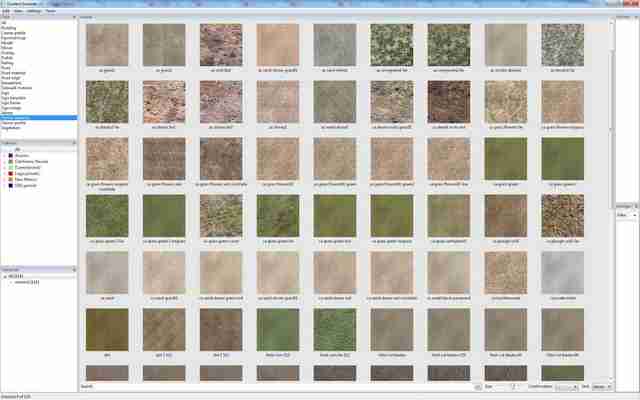Collapse the DLC filter panel using its header arrow

click(x=74, y=142)
